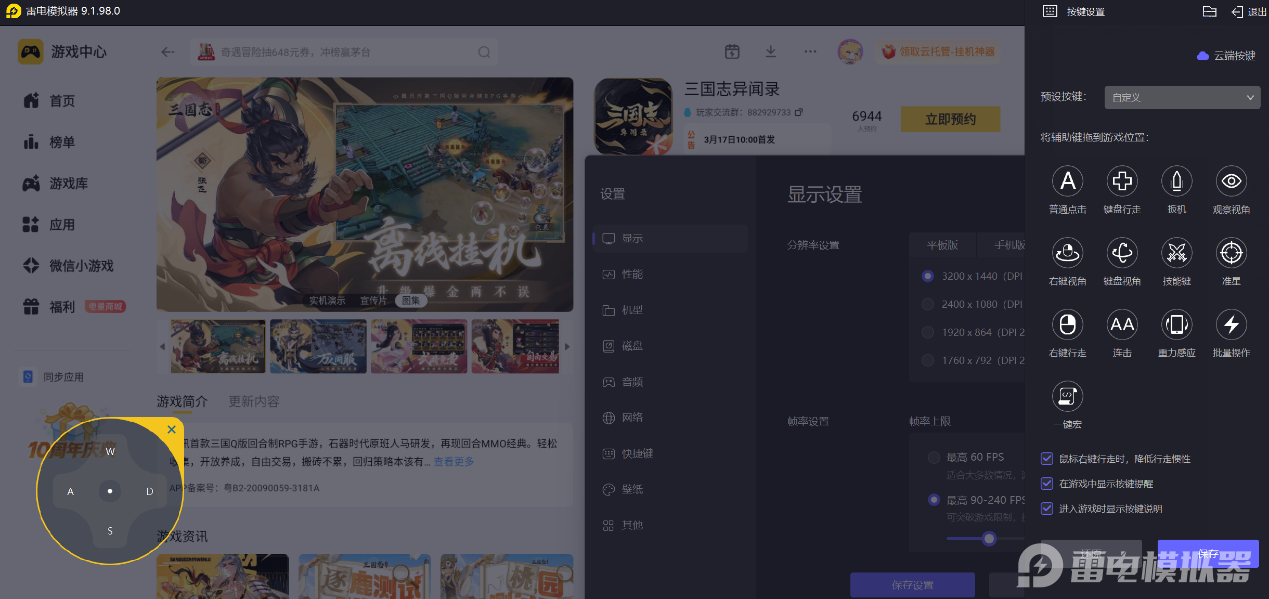Switch to the 游戏简介 tab
Viewport: 1269px width, 599px height.
[x=182, y=401]
